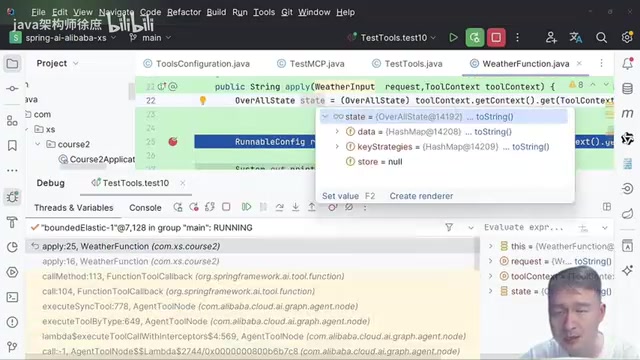Image resolution: width=640 pixels, height=360 pixels.
Task: Select the Course2Applicat… class in tree
Action: click(97, 159)
